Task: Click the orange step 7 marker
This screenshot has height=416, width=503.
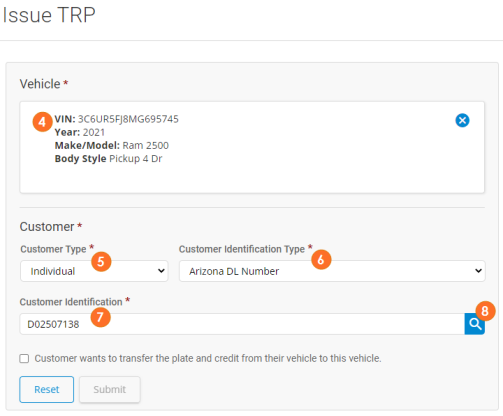Action: tap(100, 317)
